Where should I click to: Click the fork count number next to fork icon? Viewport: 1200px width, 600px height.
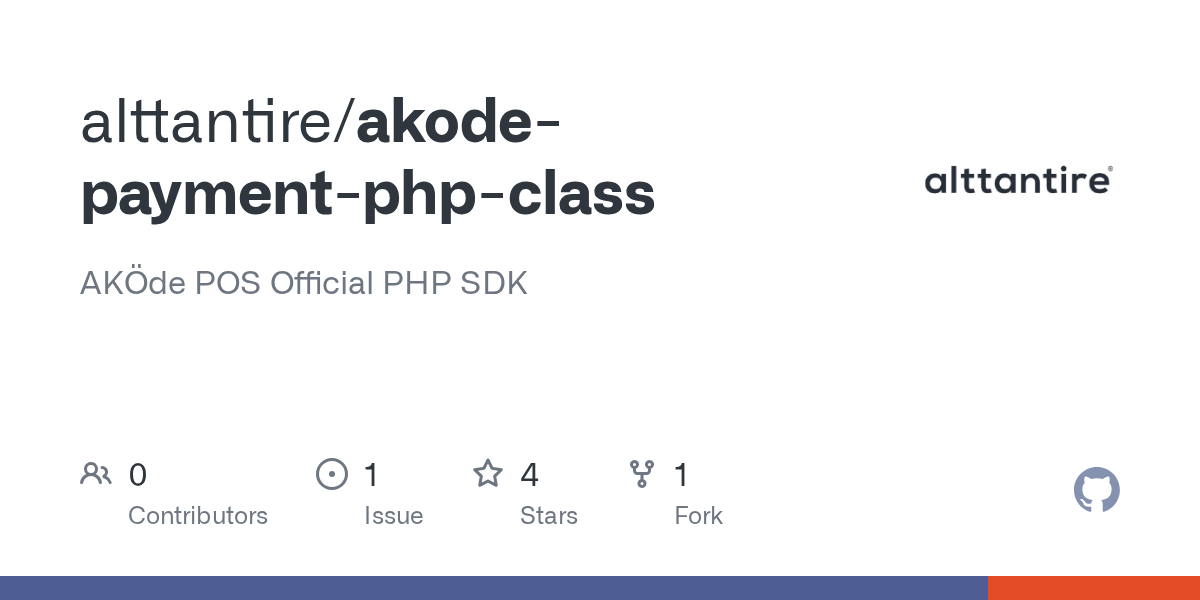pyautogui.click(x=682, y=475)
